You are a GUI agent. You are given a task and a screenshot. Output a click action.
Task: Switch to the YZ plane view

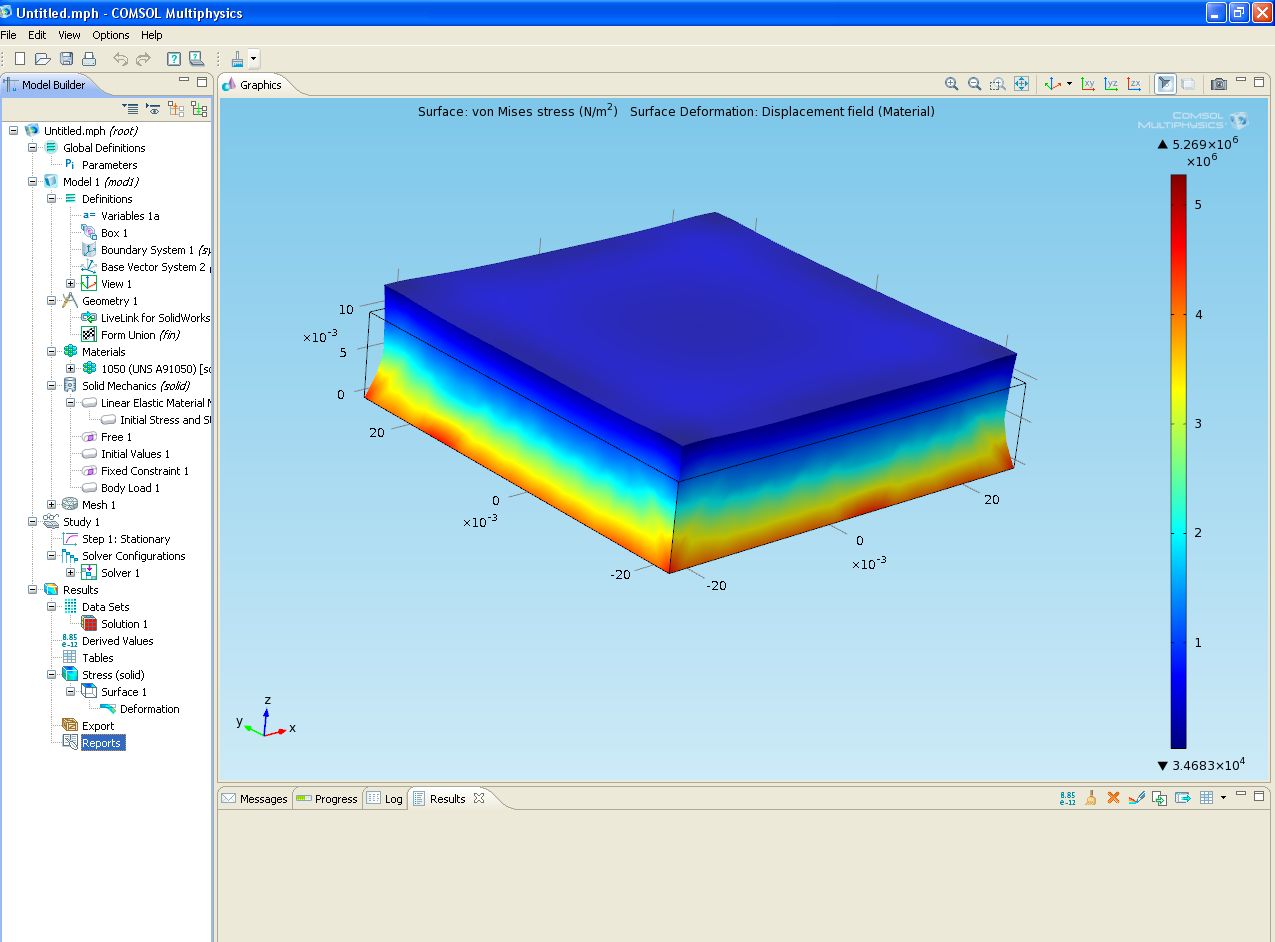(x=1111, y=85)
